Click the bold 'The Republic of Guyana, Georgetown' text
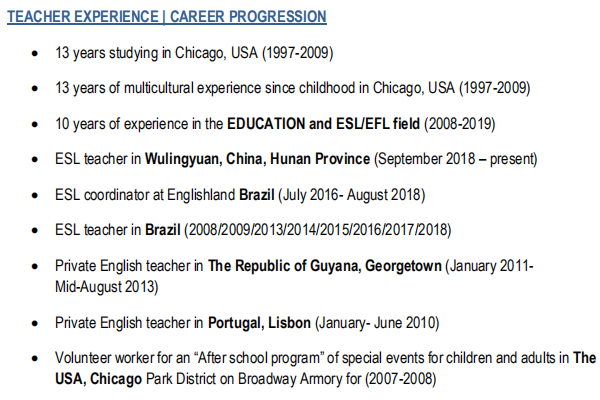Image resolution: width=600 pixels, height=400 pixels. pyautogui.click(x=325, y=265)
